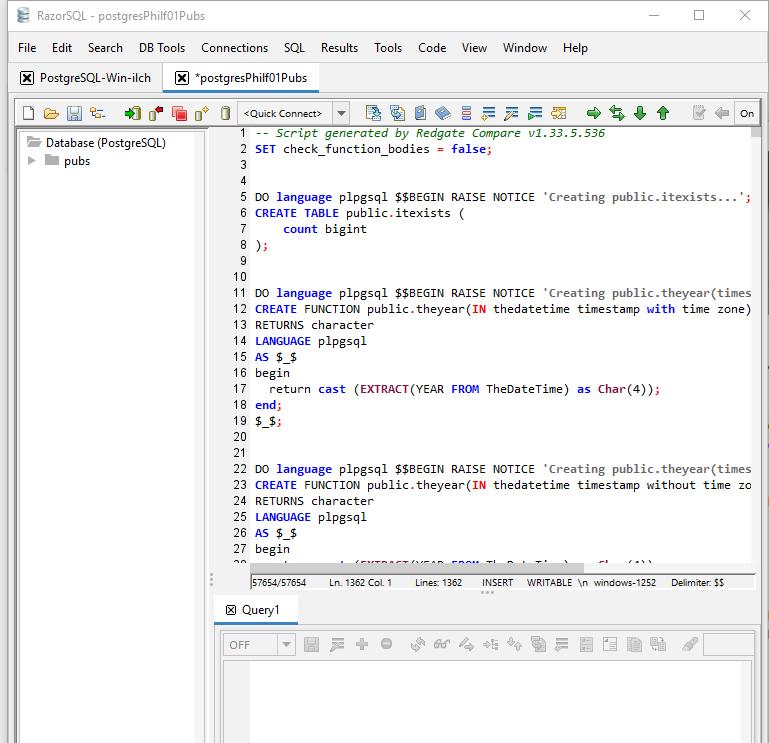
Task: Click the second document-copy toolbar icon
Action: coord(397,113)
